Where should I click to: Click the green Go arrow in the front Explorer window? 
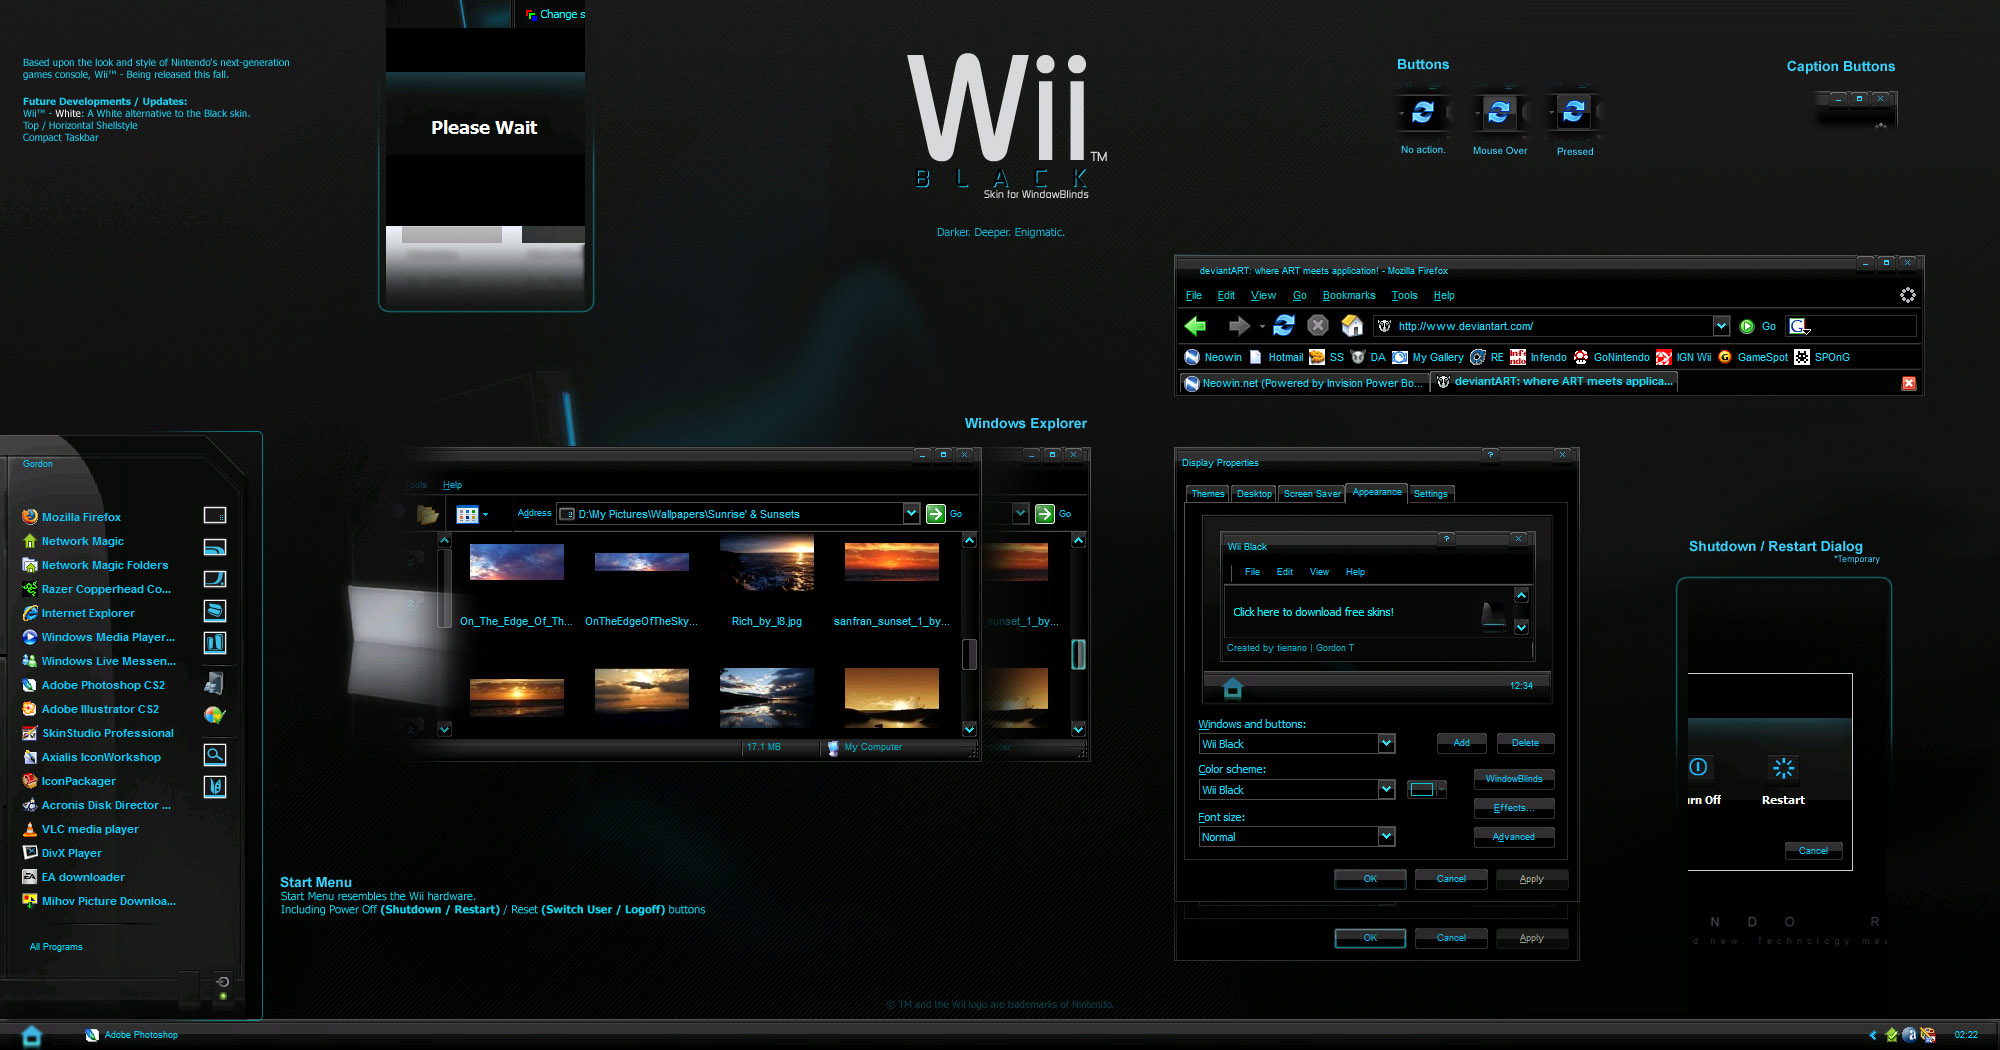[x=936, y=514]
